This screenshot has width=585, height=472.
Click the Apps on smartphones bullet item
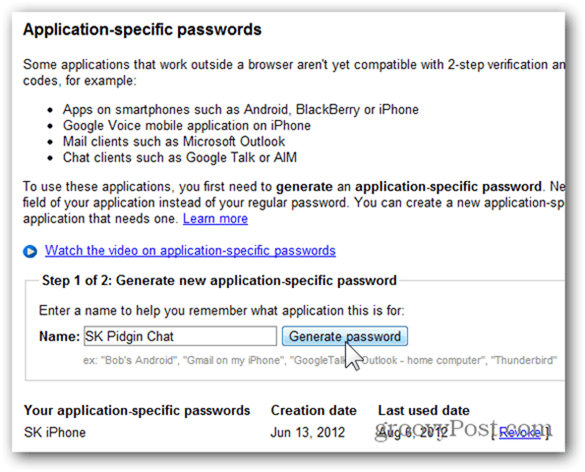tap(241, 110)
